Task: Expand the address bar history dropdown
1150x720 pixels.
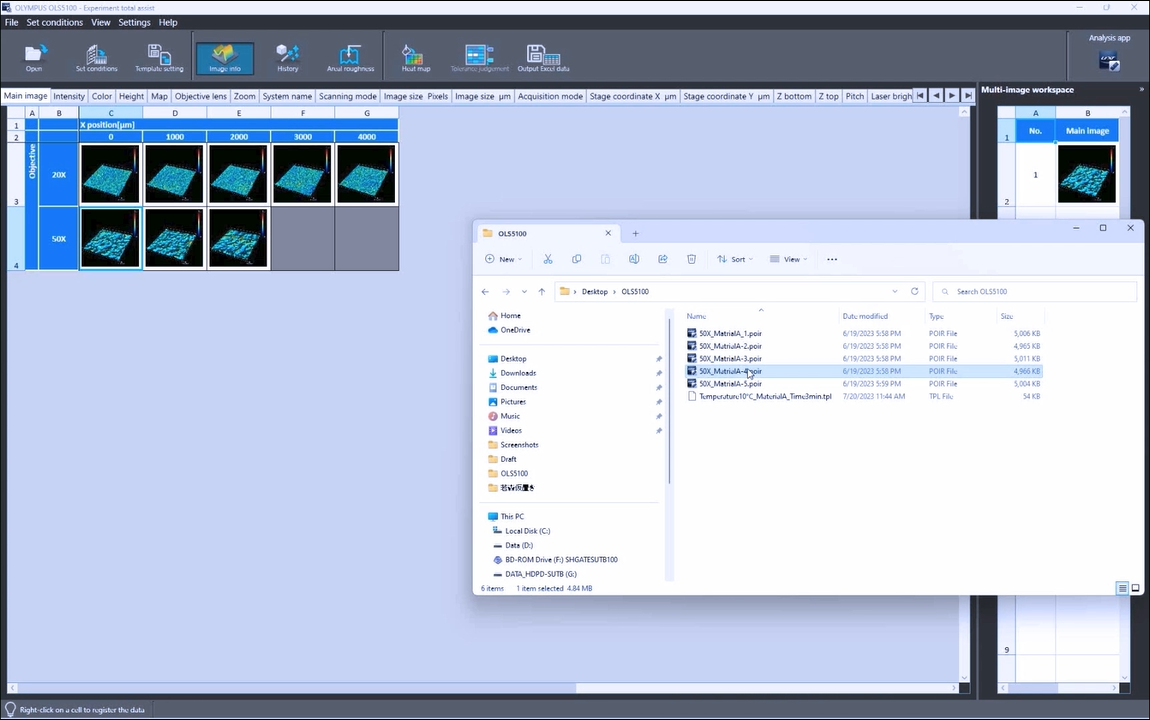Action: (x=895, y=291)
